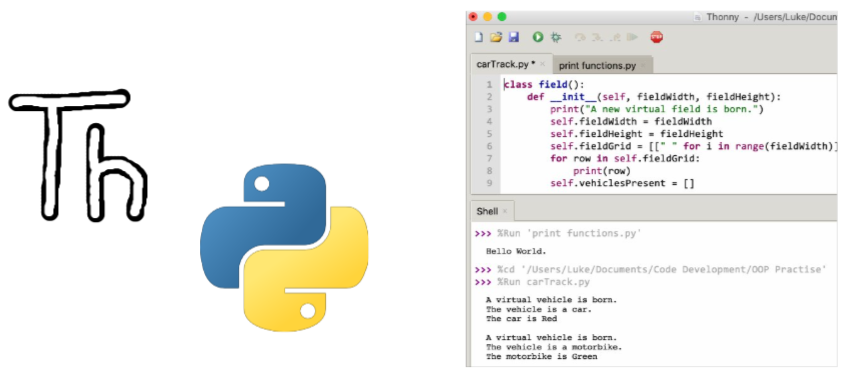Click the New file icon in Thonny toolbar
Viewport: 854px width, 380px height.
(478, 37)
